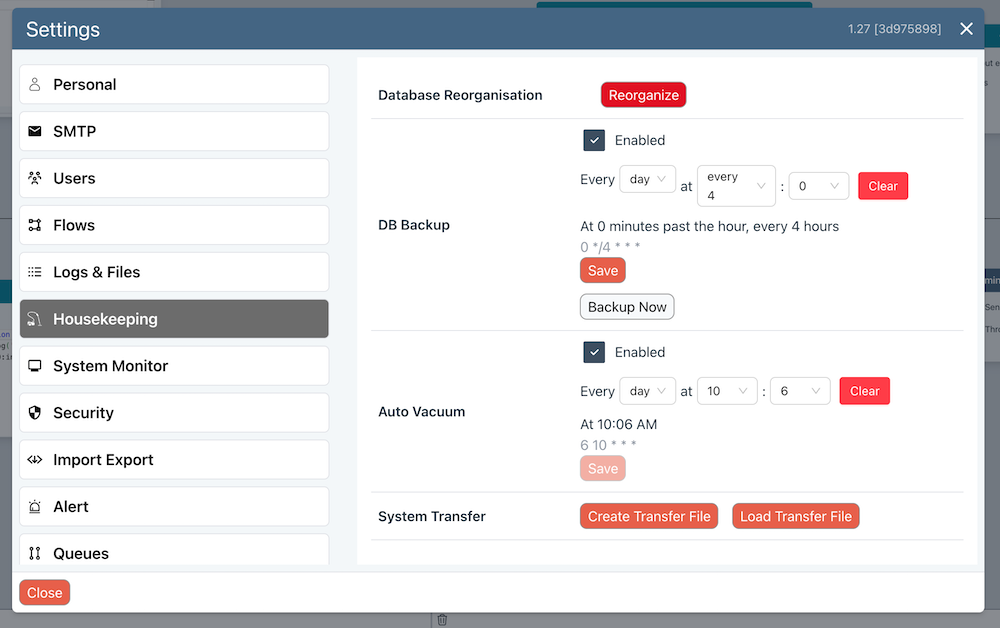The width and height of the screenshot is (1000, 628).
Task: Select the Alert bell icon
Action: coord(37,507)
